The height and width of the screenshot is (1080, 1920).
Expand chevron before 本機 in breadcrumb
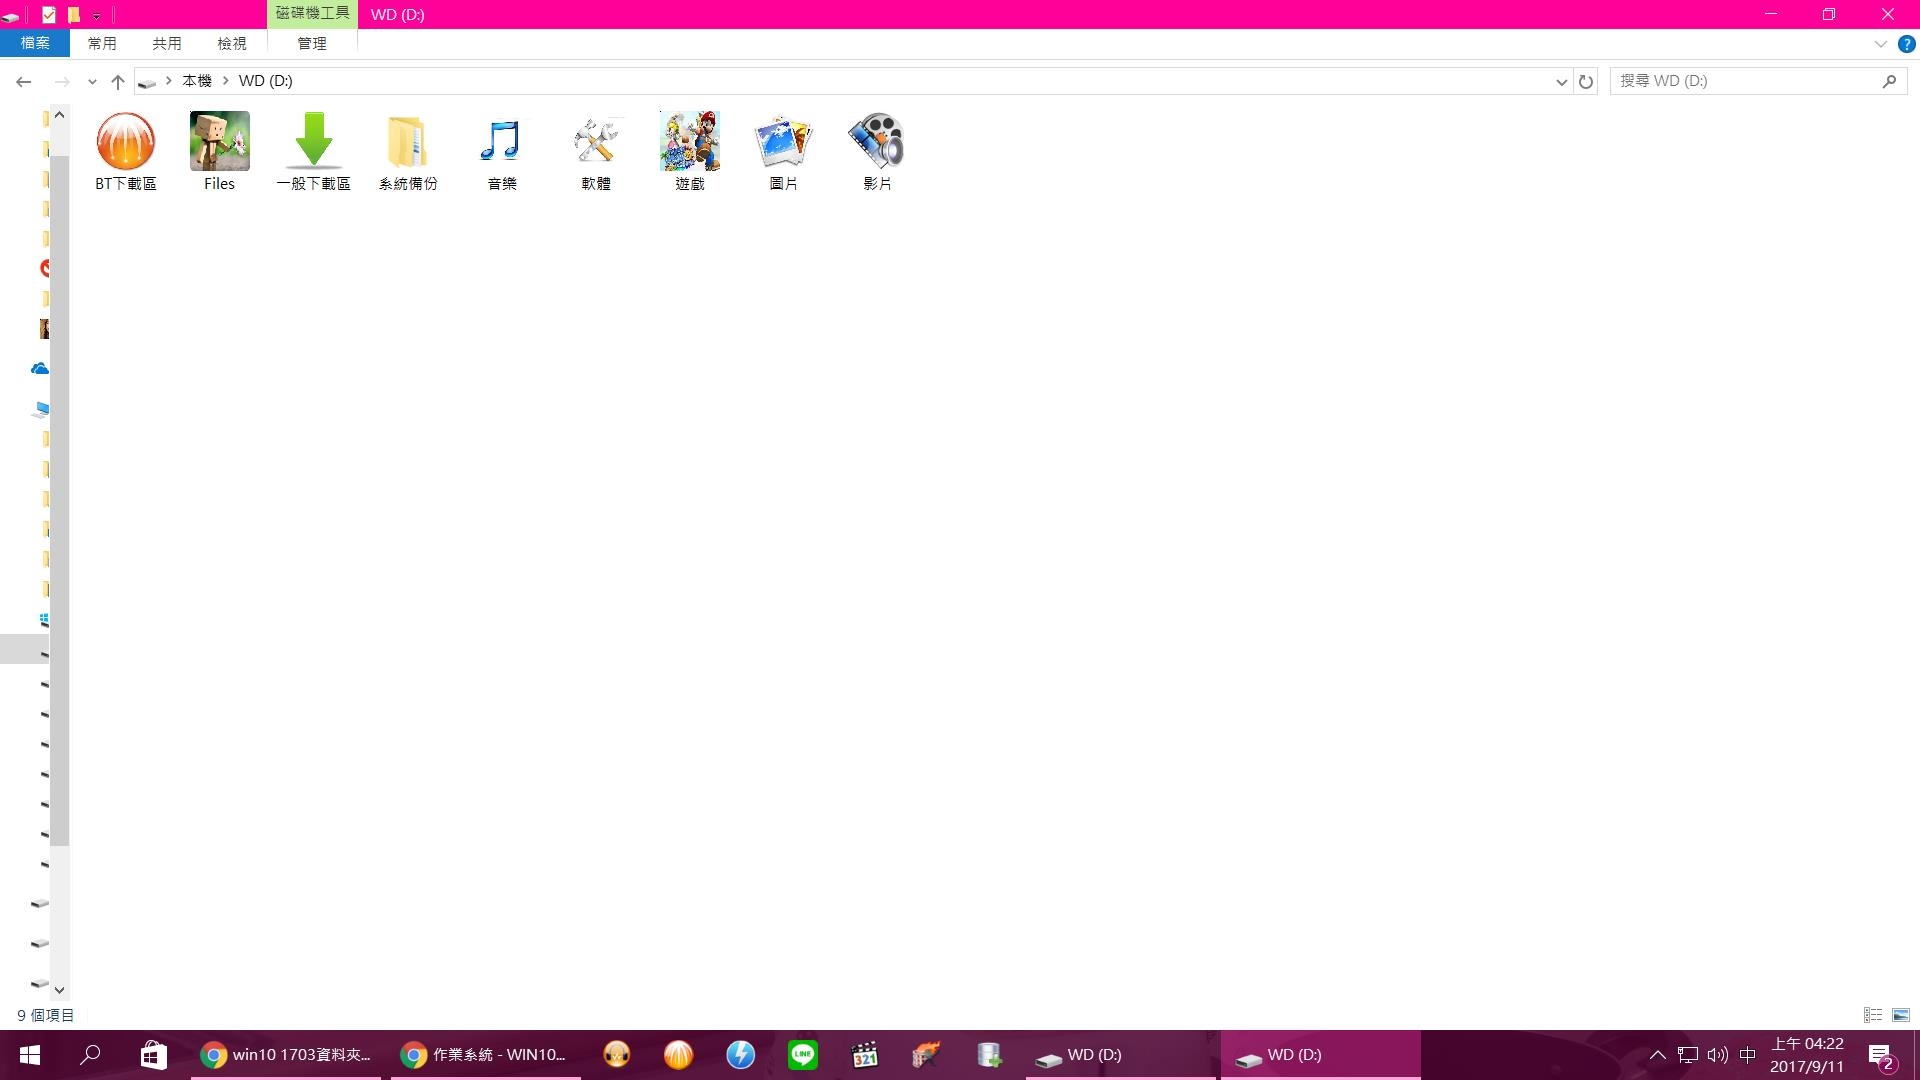(x=169, y=81)
